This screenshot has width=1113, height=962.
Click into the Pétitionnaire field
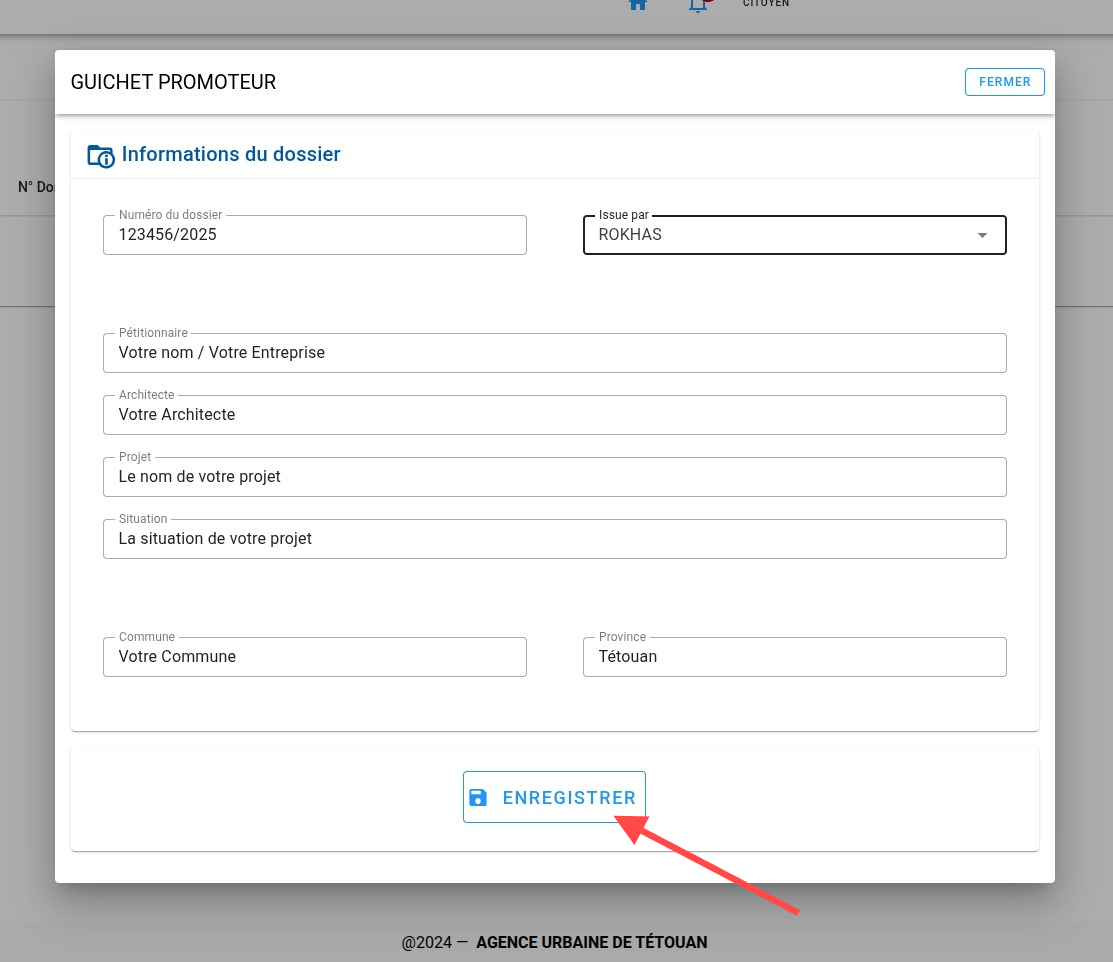coord(554,353)
